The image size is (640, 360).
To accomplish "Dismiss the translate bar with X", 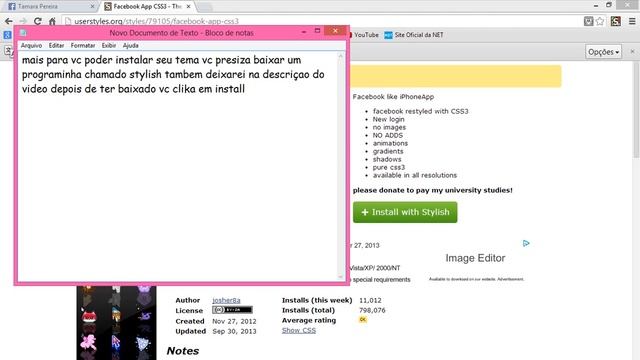I will (632, 52).
